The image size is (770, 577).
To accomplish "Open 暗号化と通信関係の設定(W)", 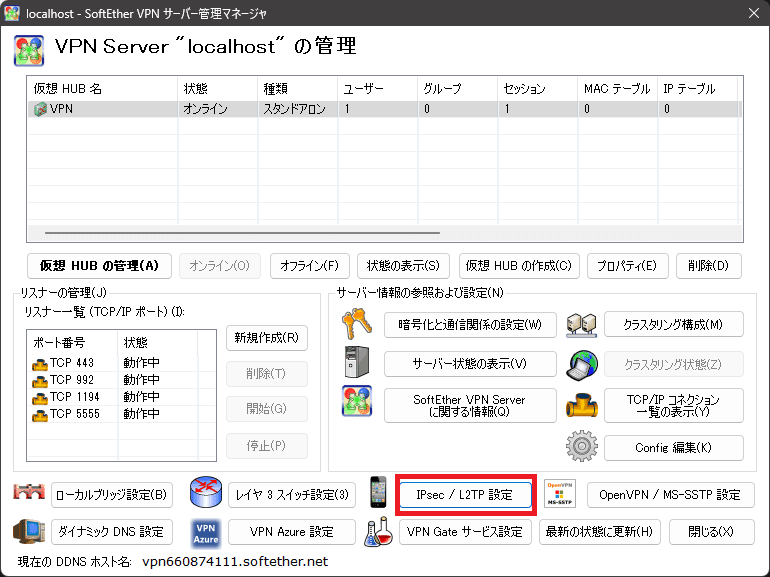I will pos(470,325).
